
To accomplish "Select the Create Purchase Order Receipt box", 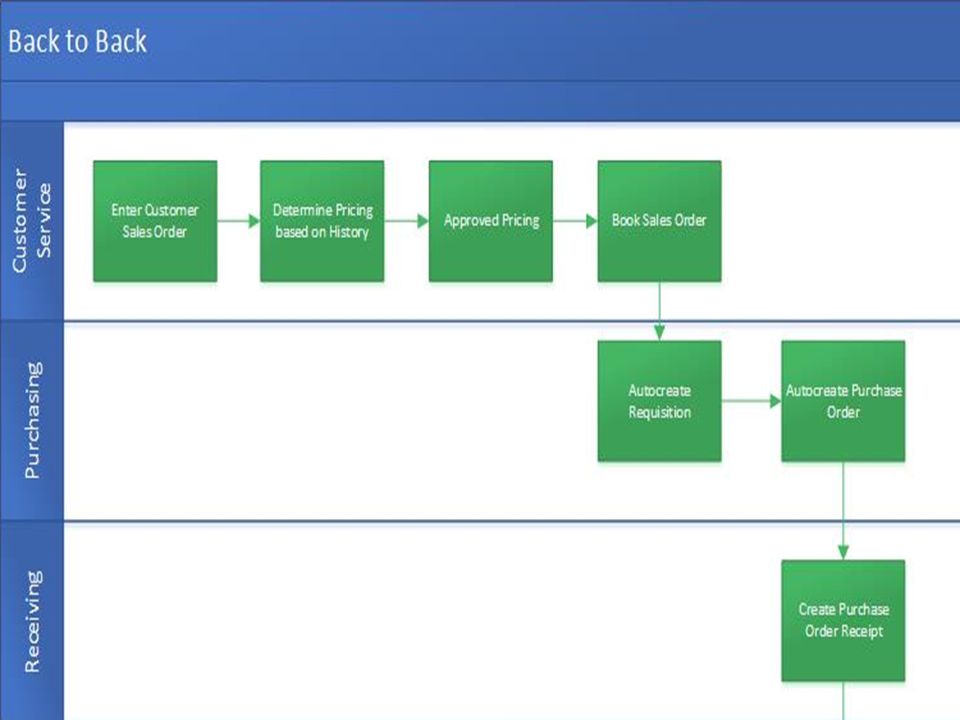I will (x=843, y=620).
